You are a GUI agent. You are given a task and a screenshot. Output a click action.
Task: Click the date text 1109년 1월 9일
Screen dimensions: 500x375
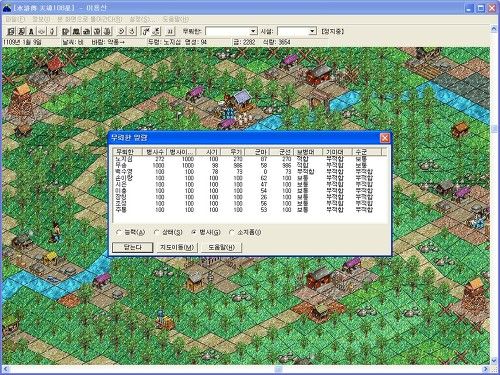click(22, 42)
